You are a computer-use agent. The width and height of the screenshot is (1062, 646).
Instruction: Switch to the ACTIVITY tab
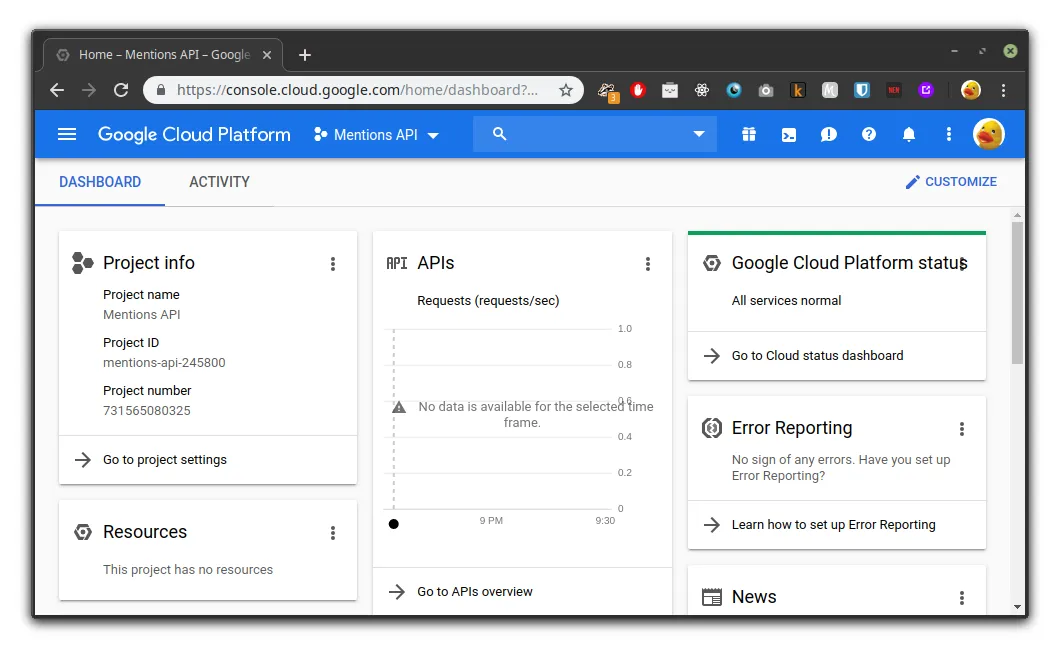click(219, 182)
